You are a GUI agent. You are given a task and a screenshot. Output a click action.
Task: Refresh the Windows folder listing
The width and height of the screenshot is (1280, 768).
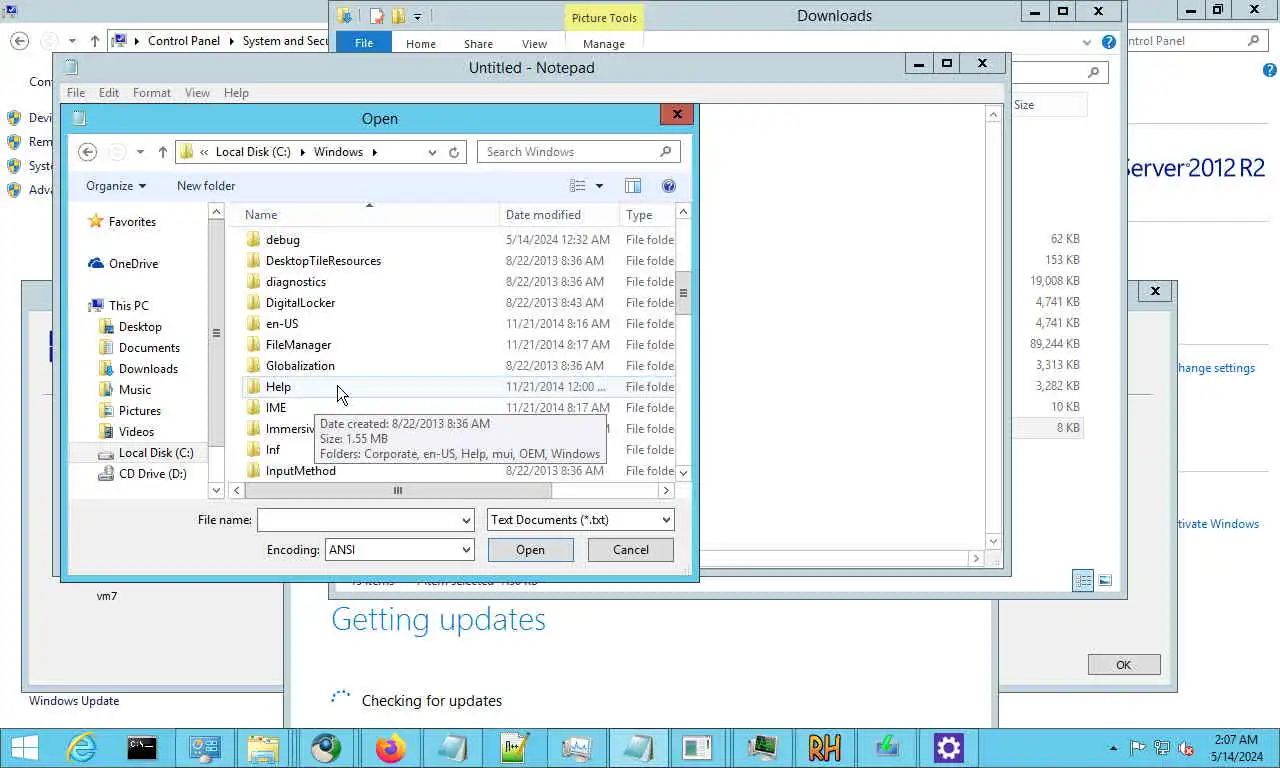click(x=454, y=152)
